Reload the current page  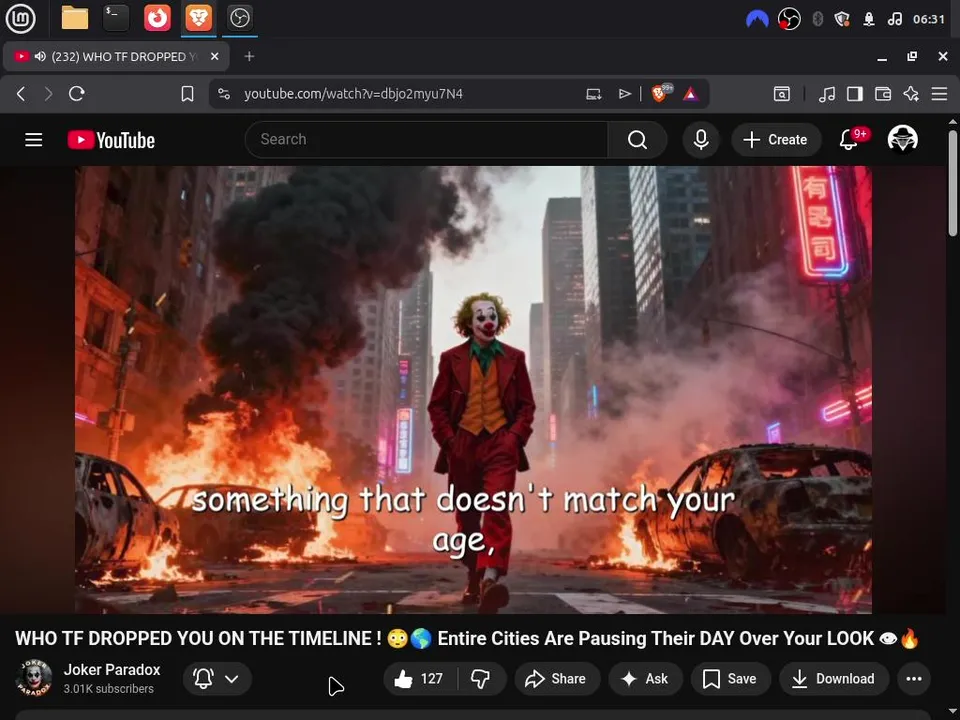(x=77, y=94)
